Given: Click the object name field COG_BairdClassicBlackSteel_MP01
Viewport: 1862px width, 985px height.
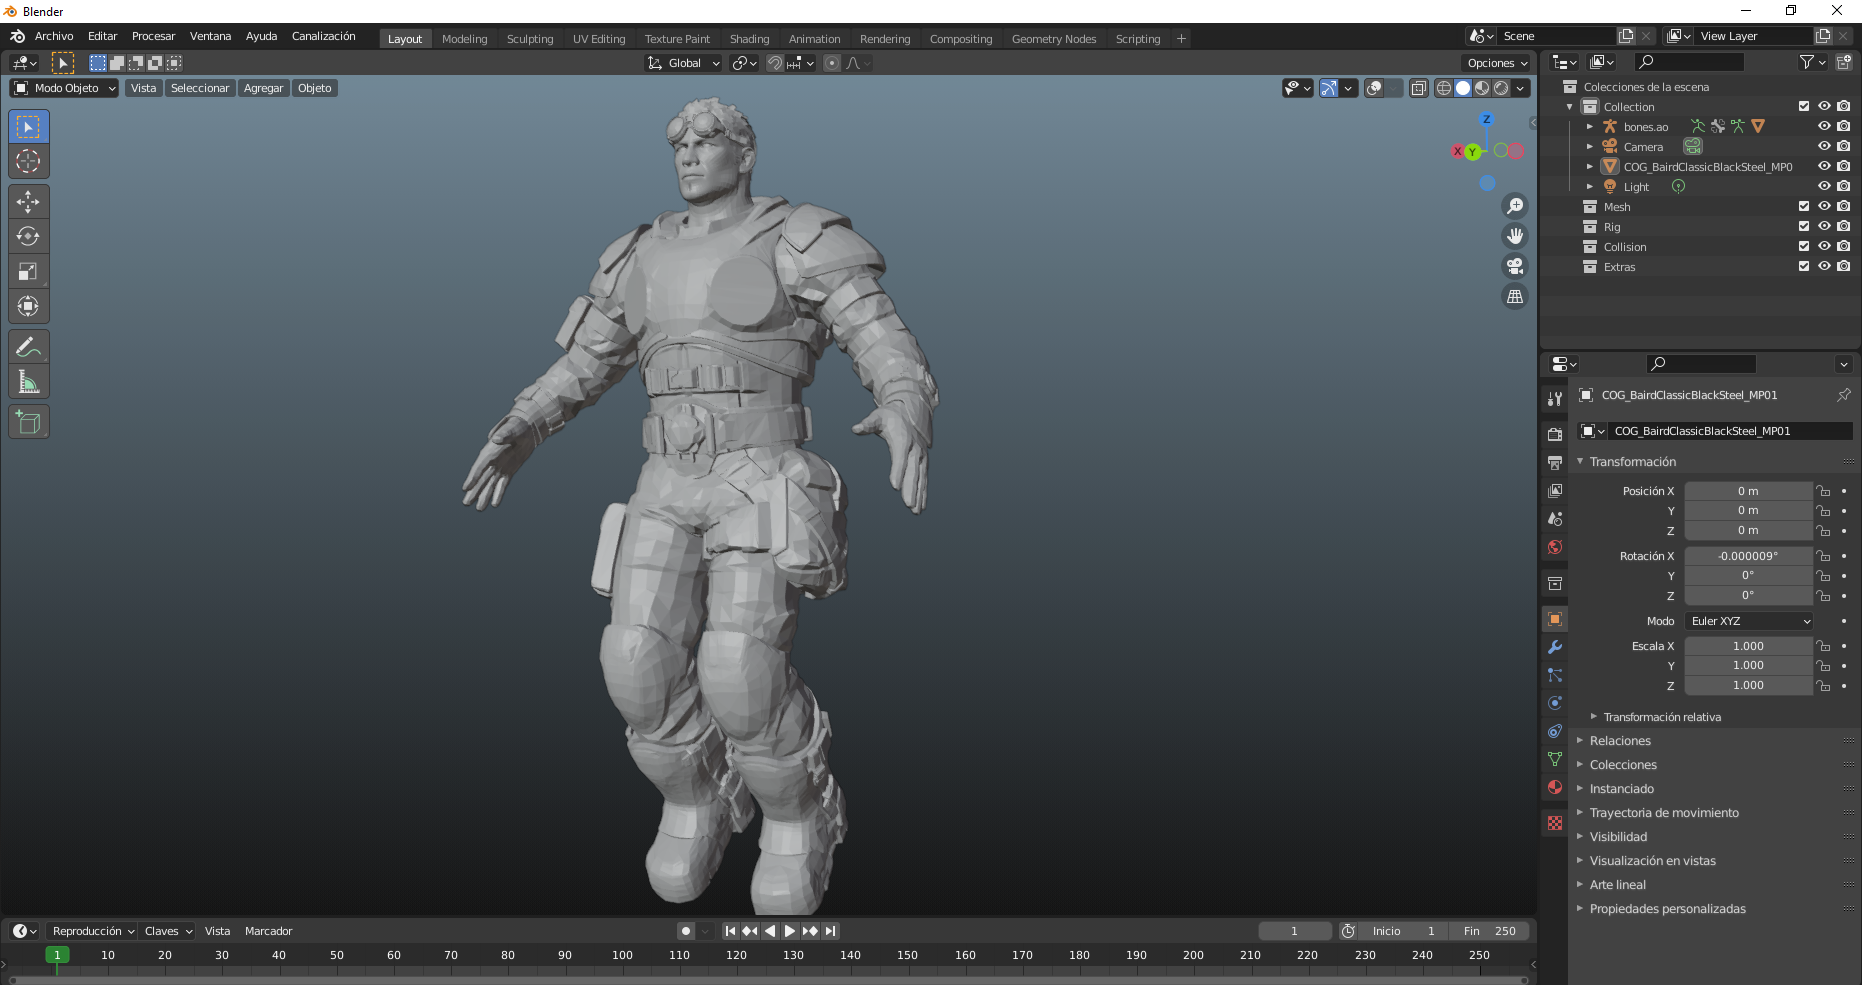Looking at the screenshot, I should (x=1729, y=431).
